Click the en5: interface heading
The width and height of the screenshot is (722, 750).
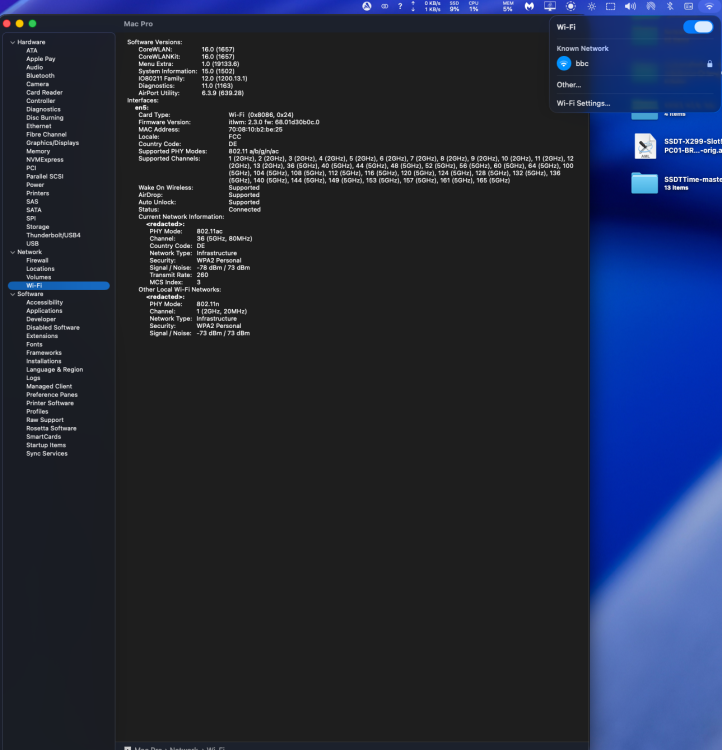pyautogui.click(x=142, y=108)
